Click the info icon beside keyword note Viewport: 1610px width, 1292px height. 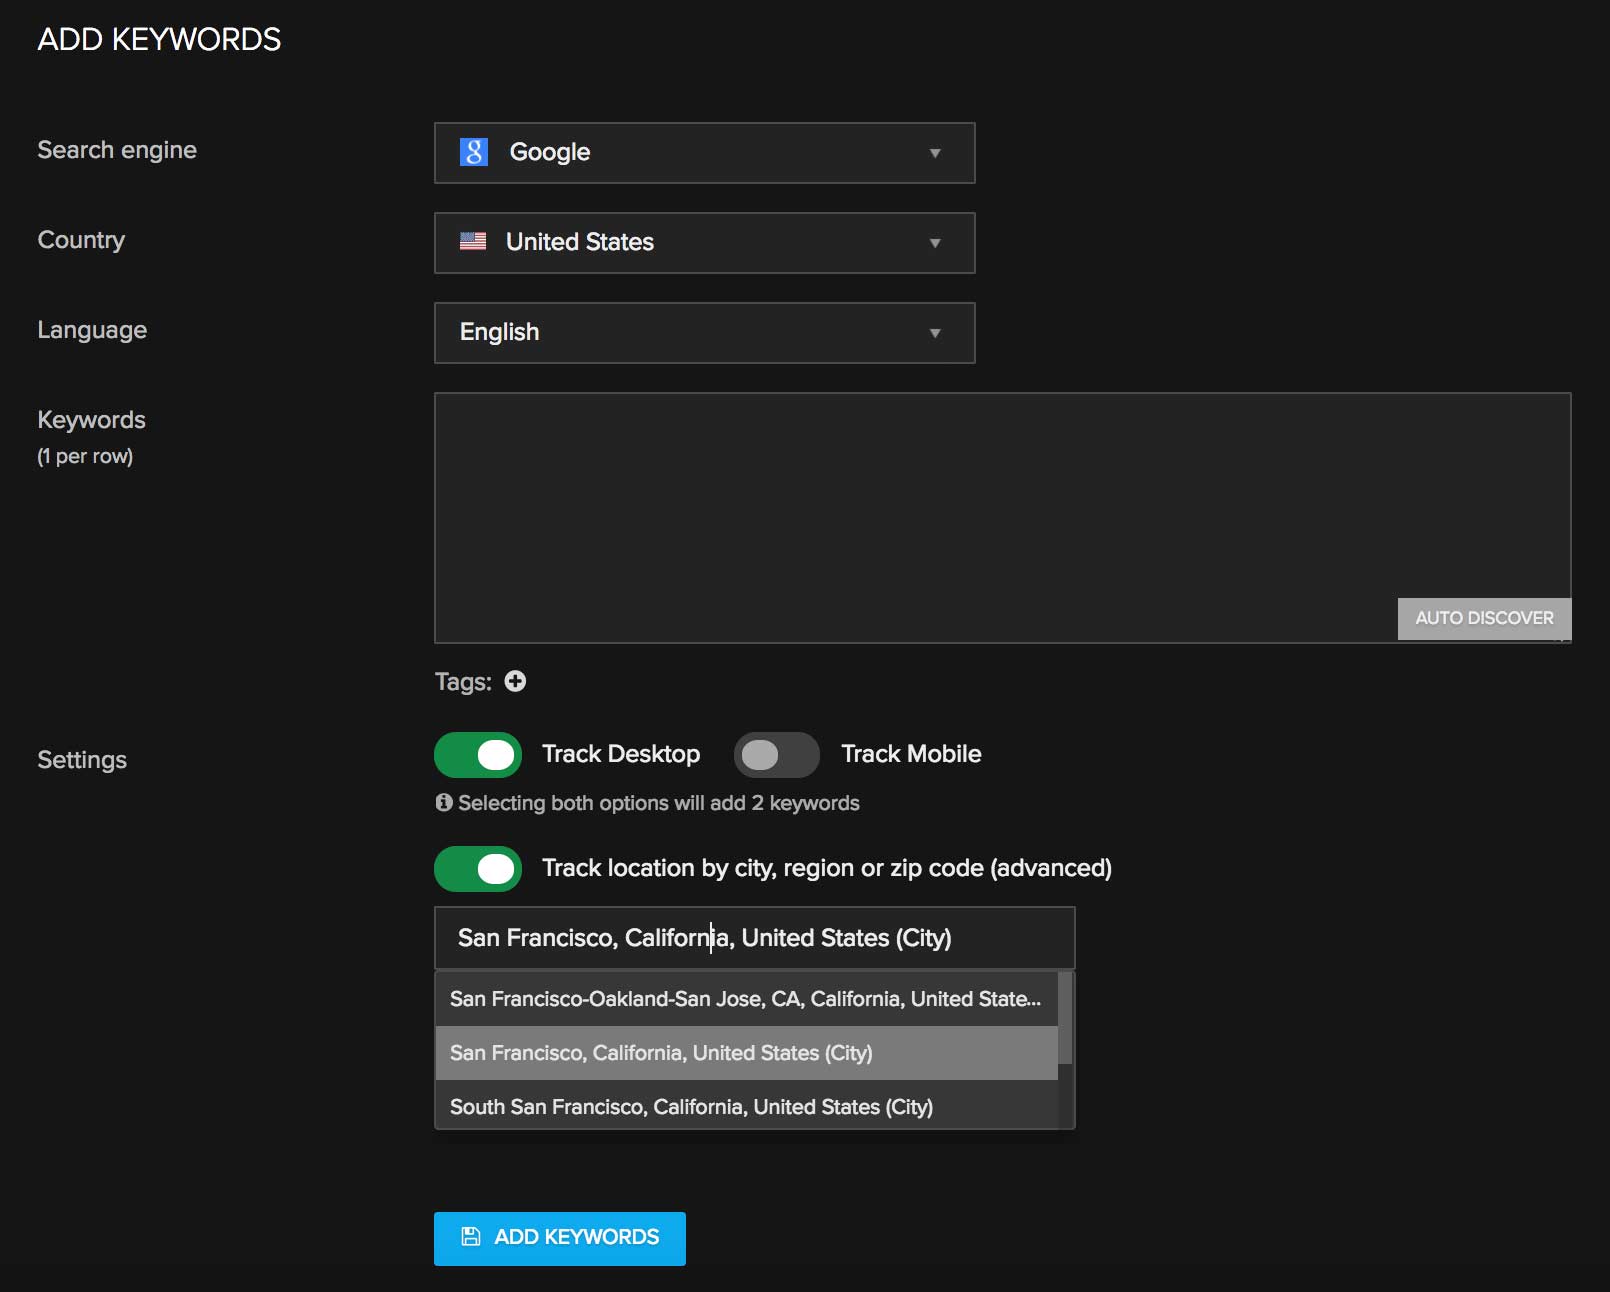[444, 803]
